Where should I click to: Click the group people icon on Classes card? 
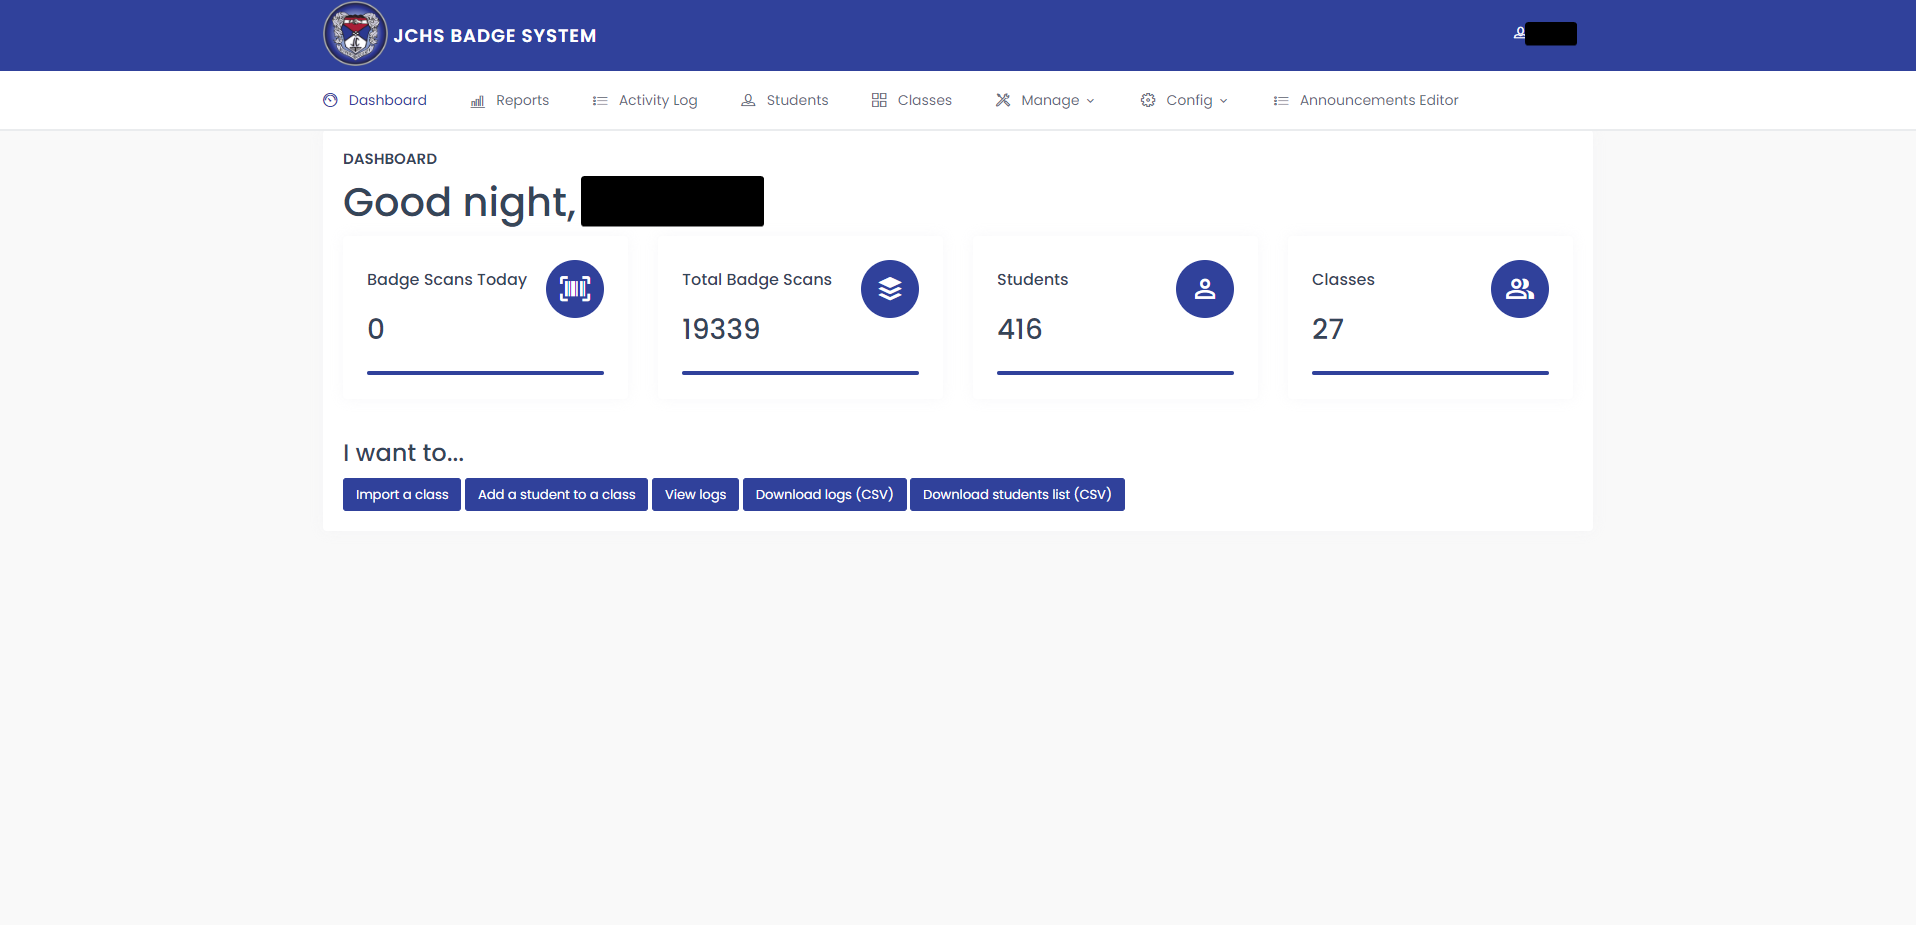pos(1520,289)
